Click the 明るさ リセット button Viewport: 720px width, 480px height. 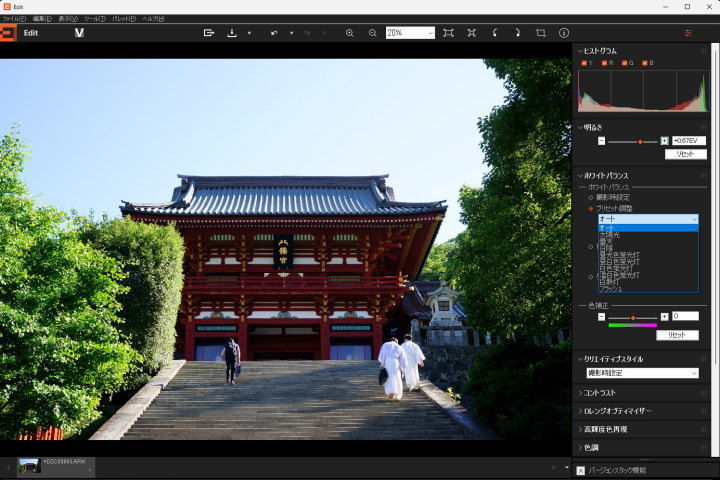tap(686, 154)
